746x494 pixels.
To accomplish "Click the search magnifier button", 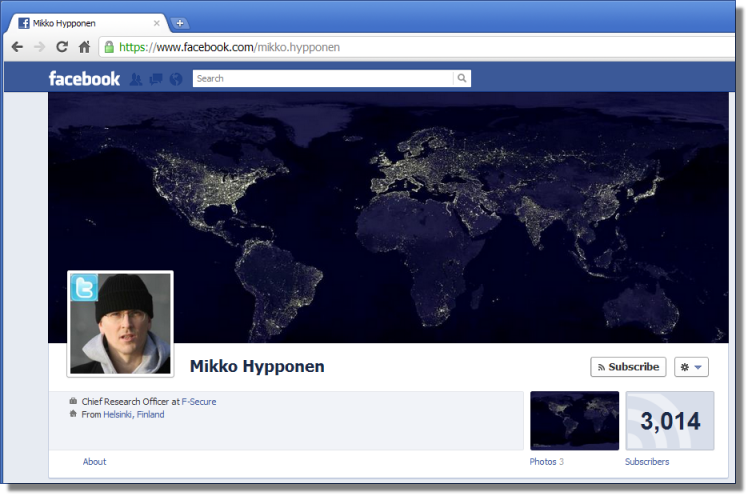I will (x=462, y=79).
